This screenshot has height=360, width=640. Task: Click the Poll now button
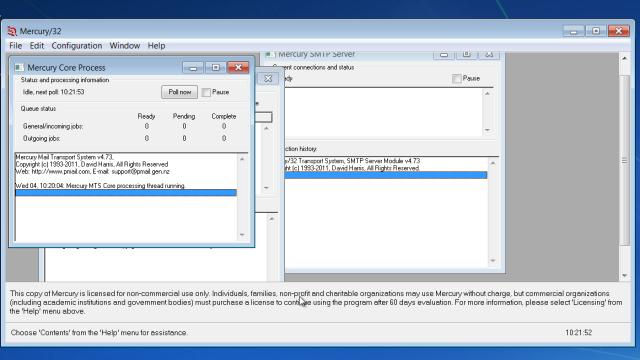180,92
